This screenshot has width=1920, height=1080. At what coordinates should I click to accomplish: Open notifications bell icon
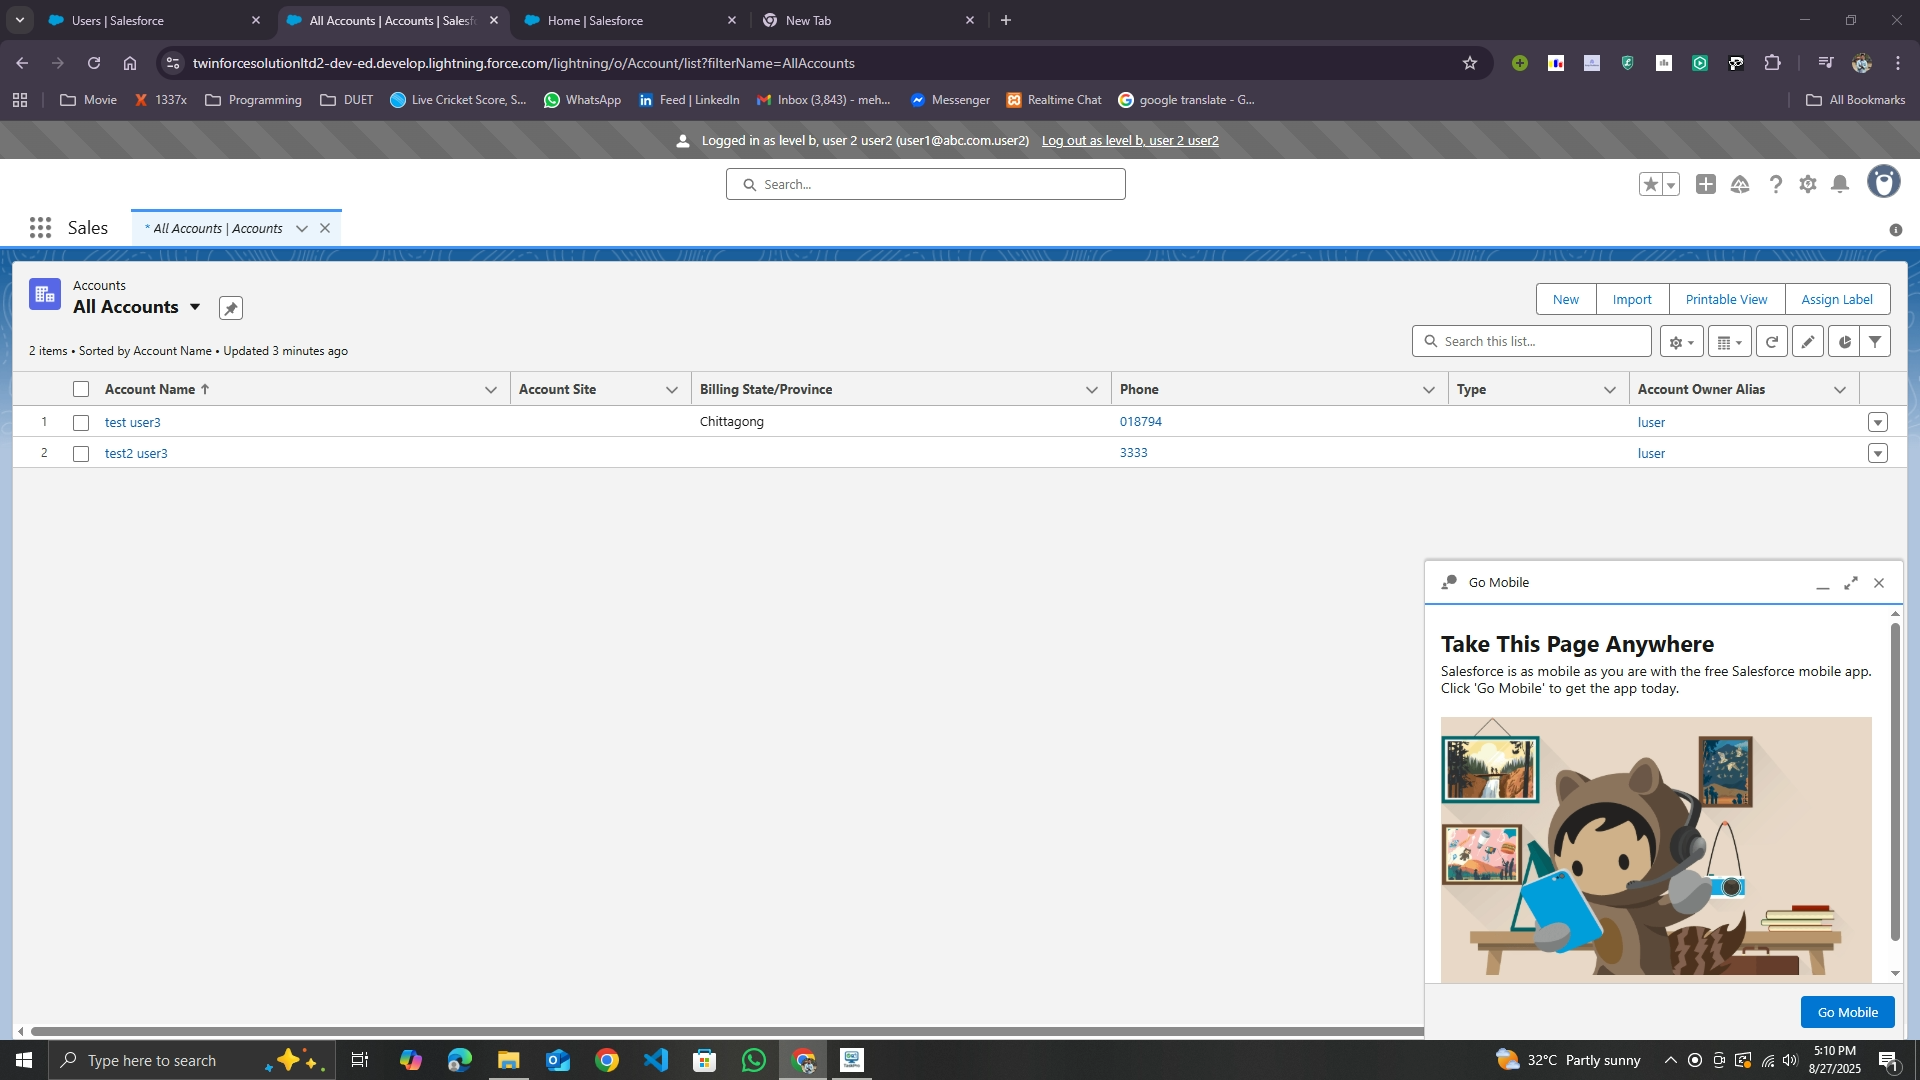coord(1840,185)
